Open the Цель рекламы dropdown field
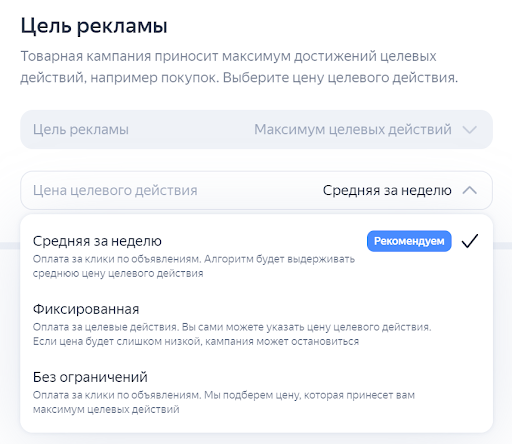512x444 pixels. click(x=256, y=130)
